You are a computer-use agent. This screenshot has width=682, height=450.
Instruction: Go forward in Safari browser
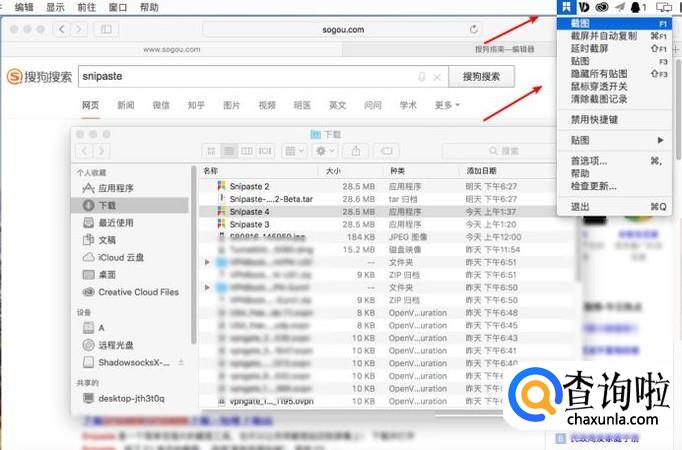tap(79, 30)
